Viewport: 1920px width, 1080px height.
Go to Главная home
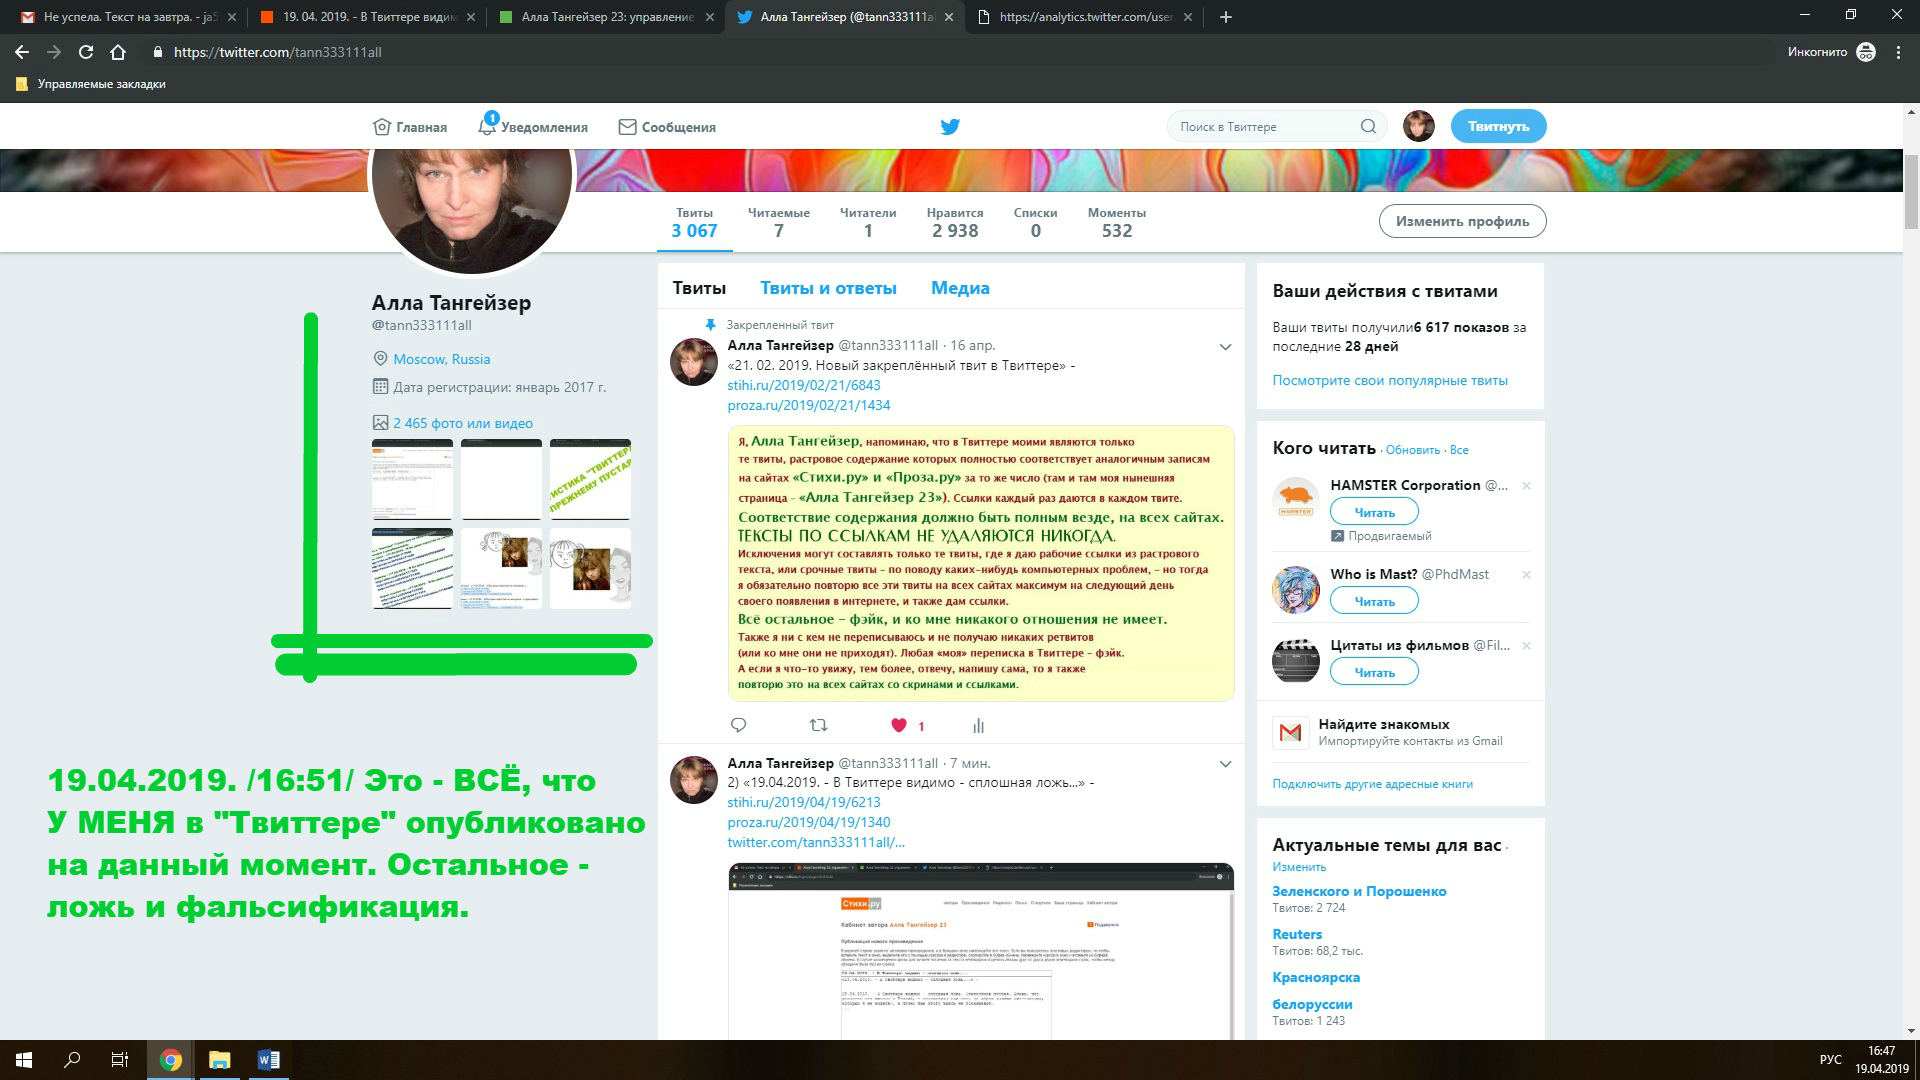point(409,127)
